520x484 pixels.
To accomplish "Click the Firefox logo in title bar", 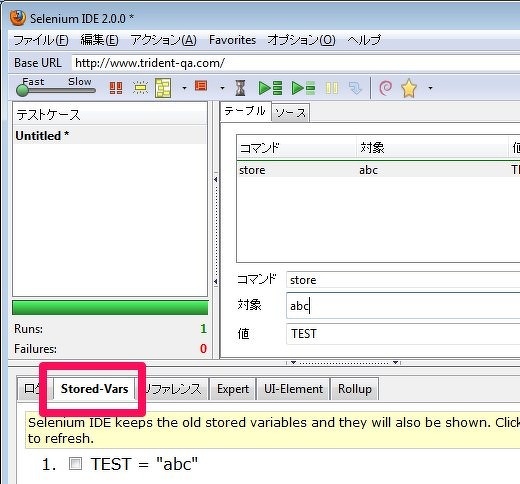I will [18, 18].
